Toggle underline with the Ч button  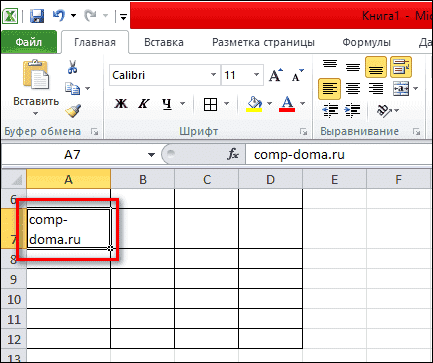tap(167, 104)
